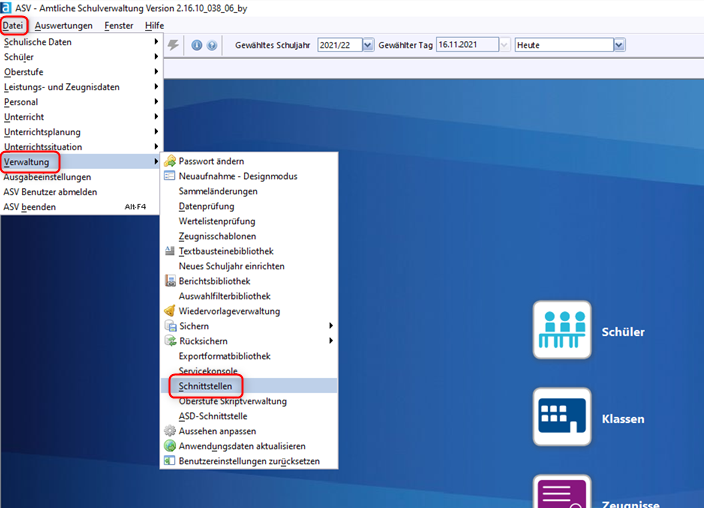Choose ASD-Schnittstelle from the submenu
Viewport: 704px width, 508px height.
tap(249, 416)
